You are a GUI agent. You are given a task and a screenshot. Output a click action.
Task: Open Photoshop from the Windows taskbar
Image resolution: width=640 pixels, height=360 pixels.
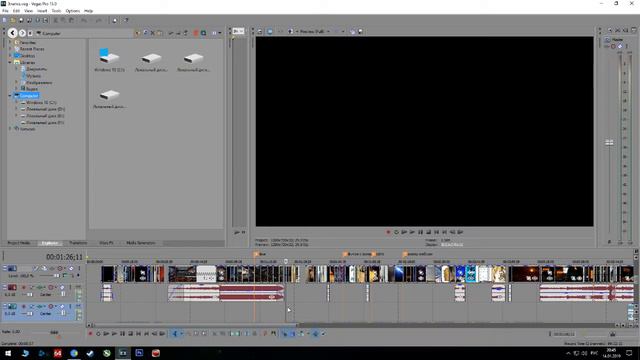pyautogui.click(x=139, y=353)
